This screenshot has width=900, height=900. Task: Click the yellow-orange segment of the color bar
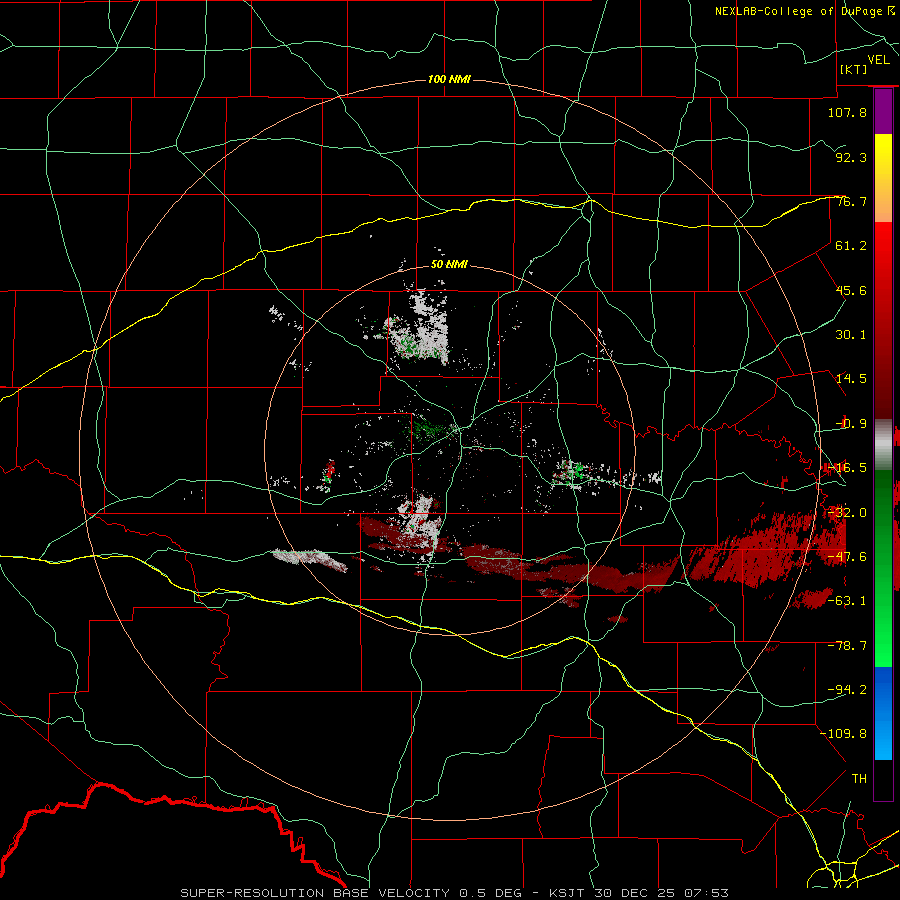click(x=883, y=178)
